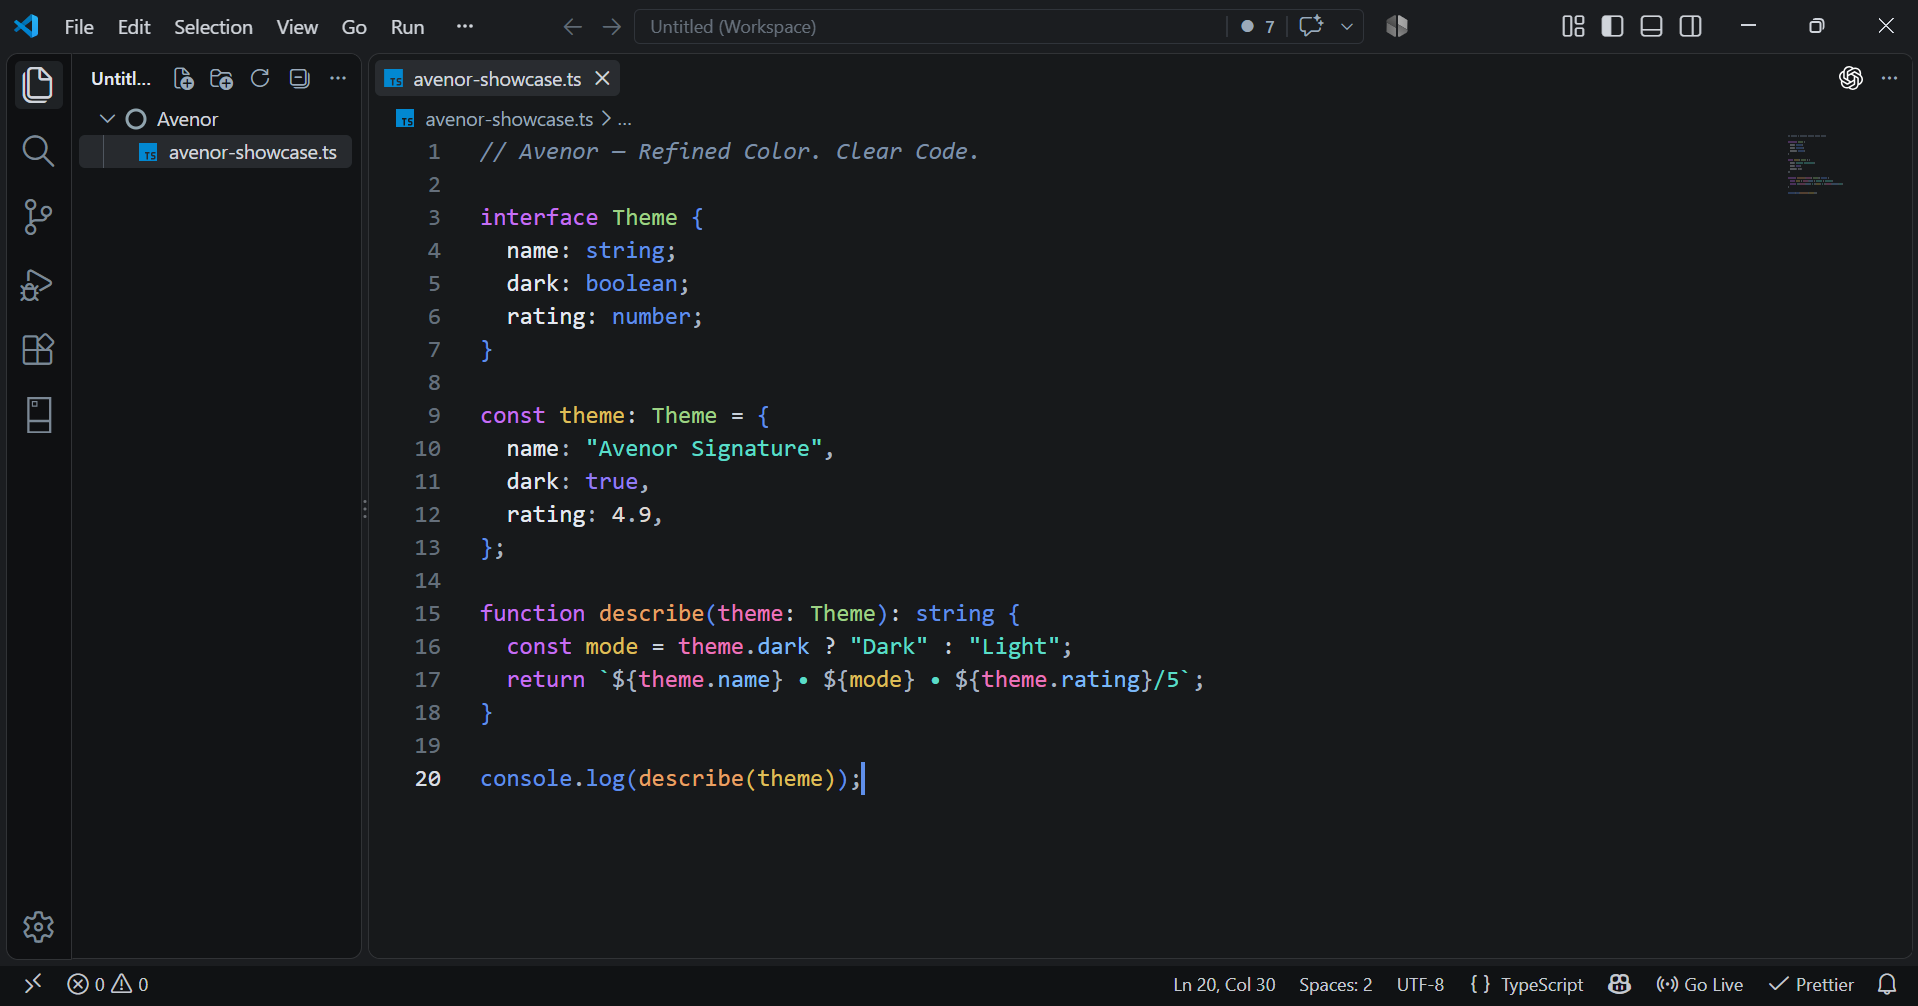Open the Search view in activity bar
The height and width of the screenshot is (1006, 1918).
(x=38, y=151)
